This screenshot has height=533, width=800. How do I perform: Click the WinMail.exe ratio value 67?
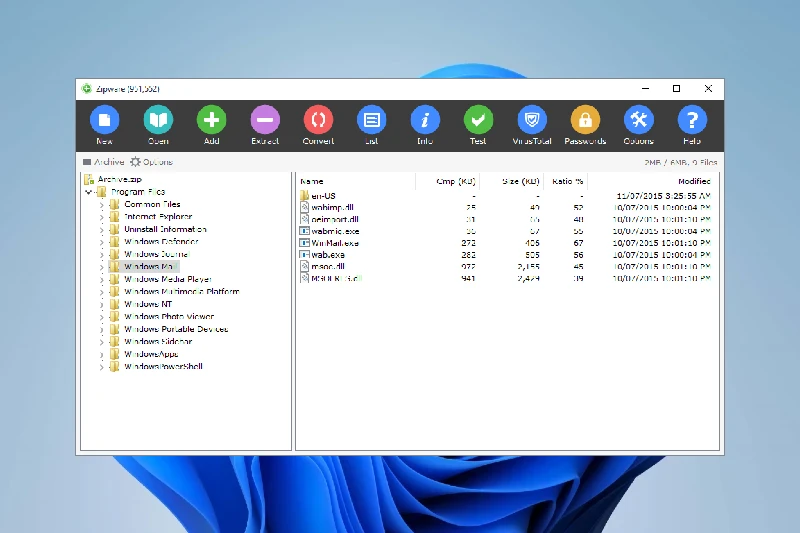tap(578, 243)
